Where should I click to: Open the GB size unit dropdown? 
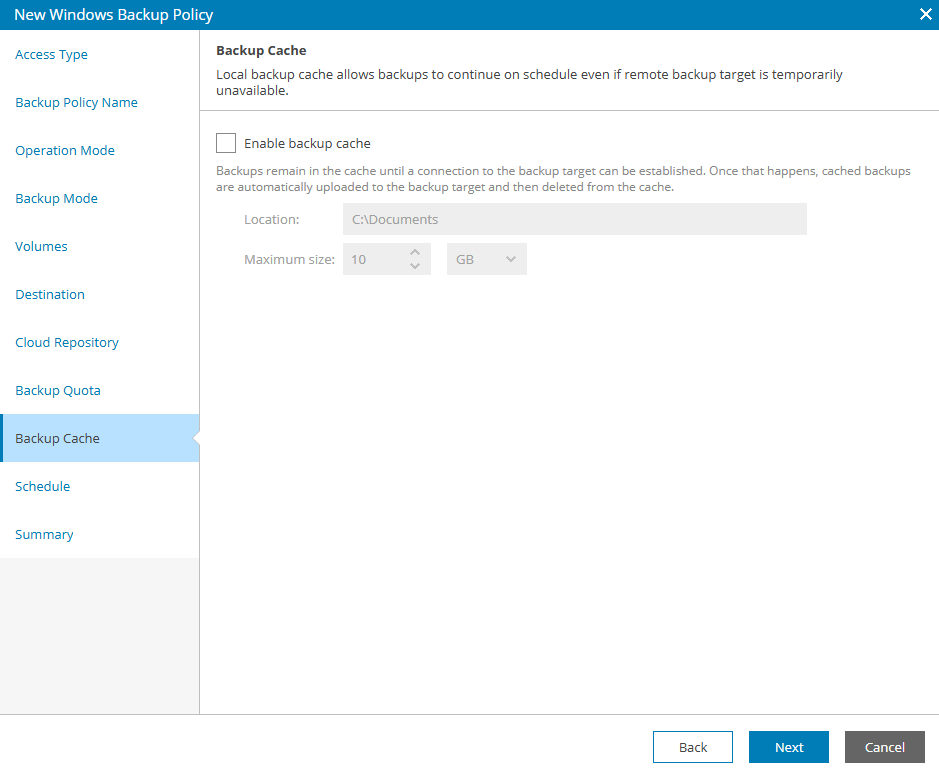pos(487,259)
